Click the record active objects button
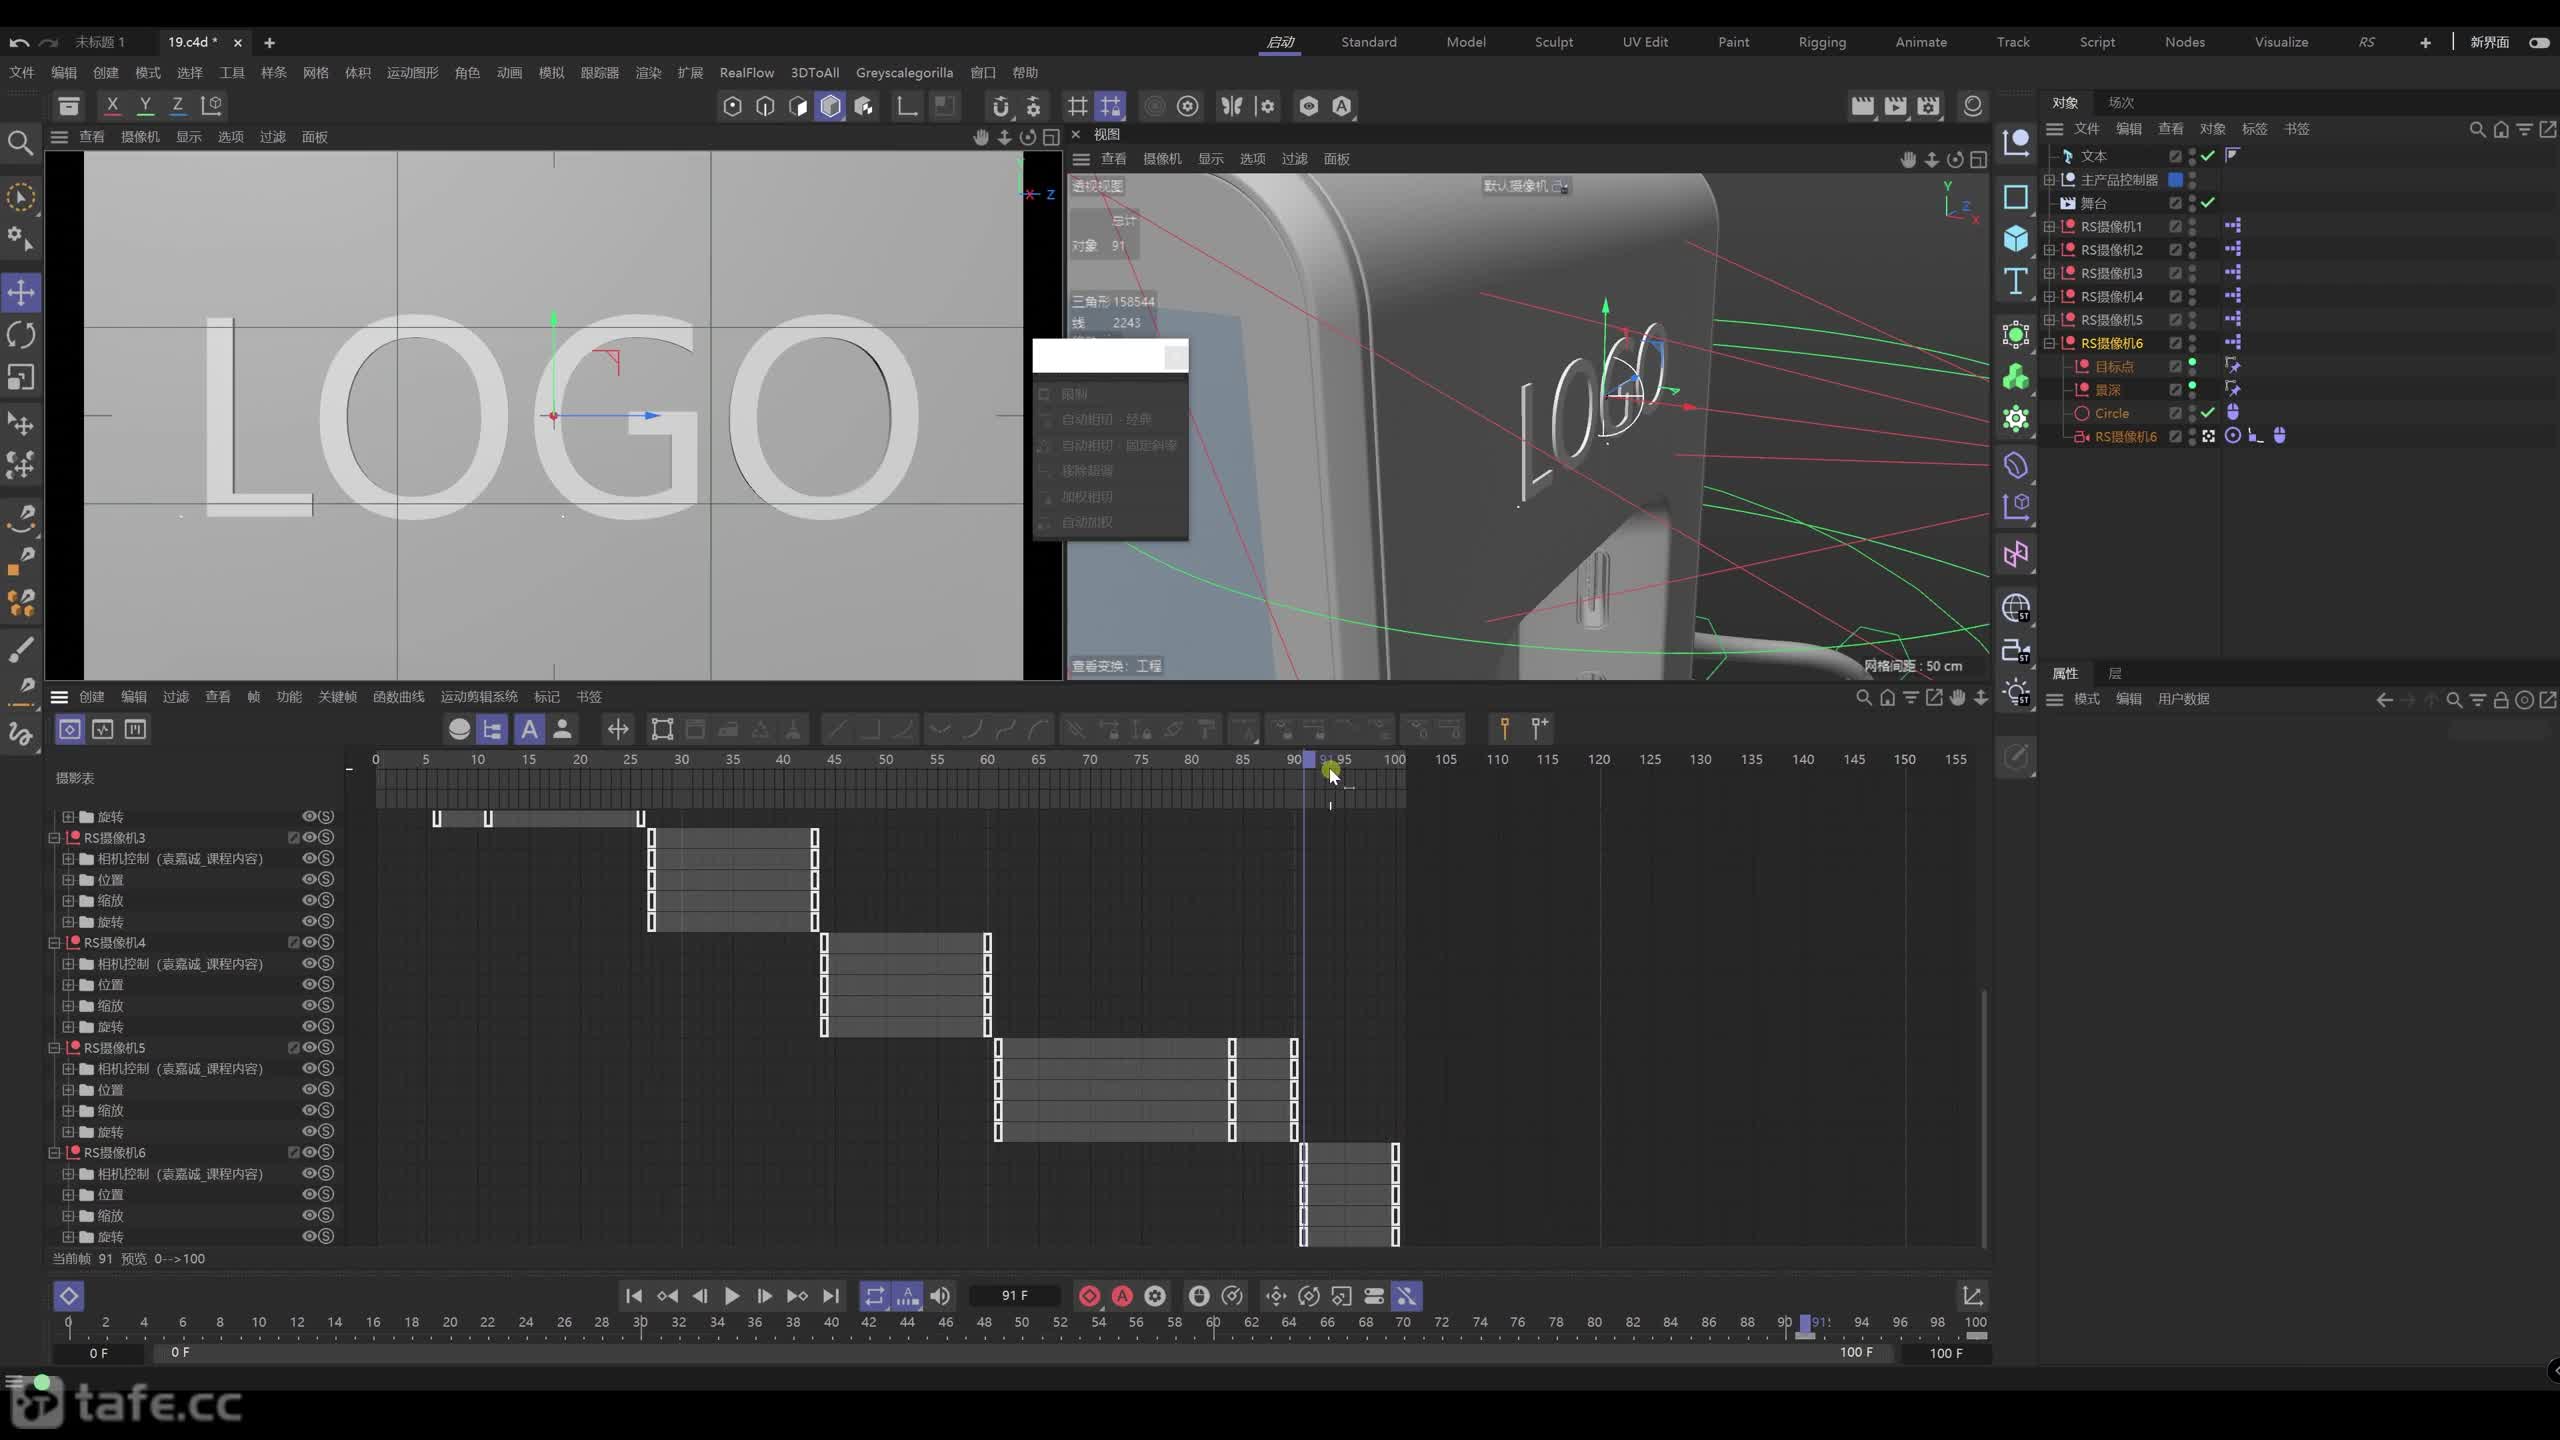The height and width of the screenshot is (1440, 2560). [1089, 1296]
